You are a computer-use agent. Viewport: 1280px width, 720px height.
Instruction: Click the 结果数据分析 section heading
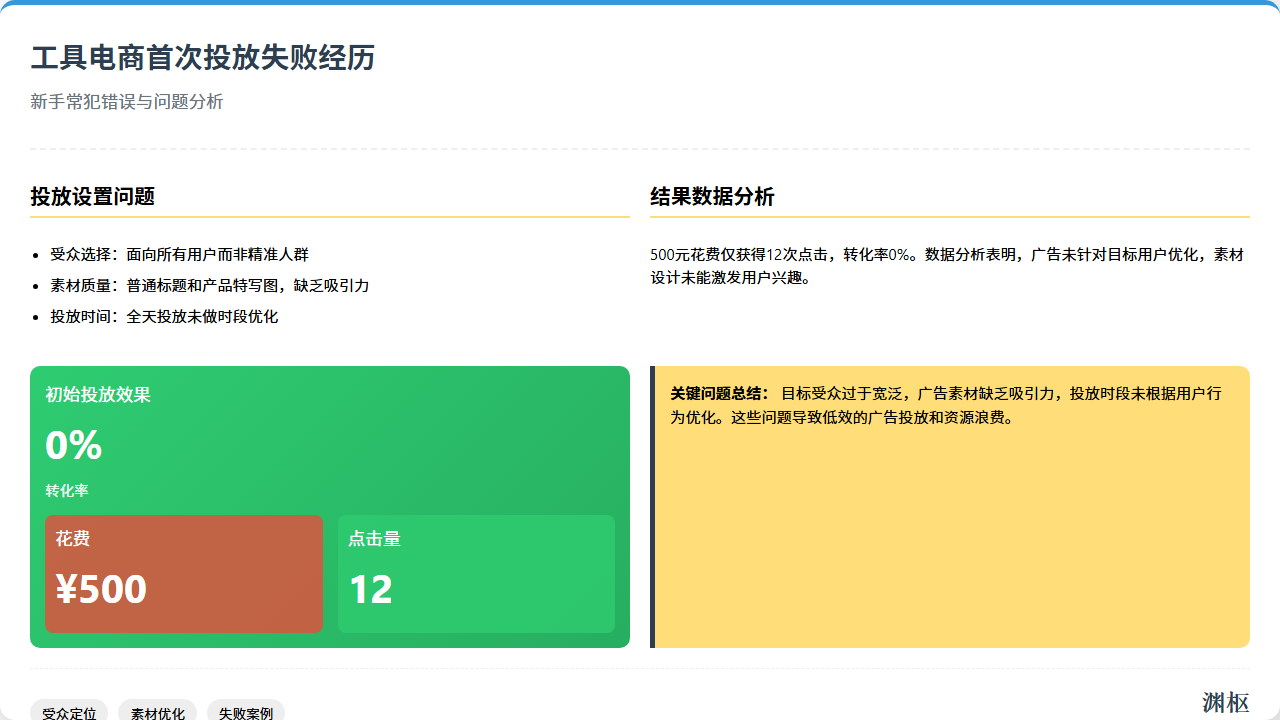(x=712, y=197)
